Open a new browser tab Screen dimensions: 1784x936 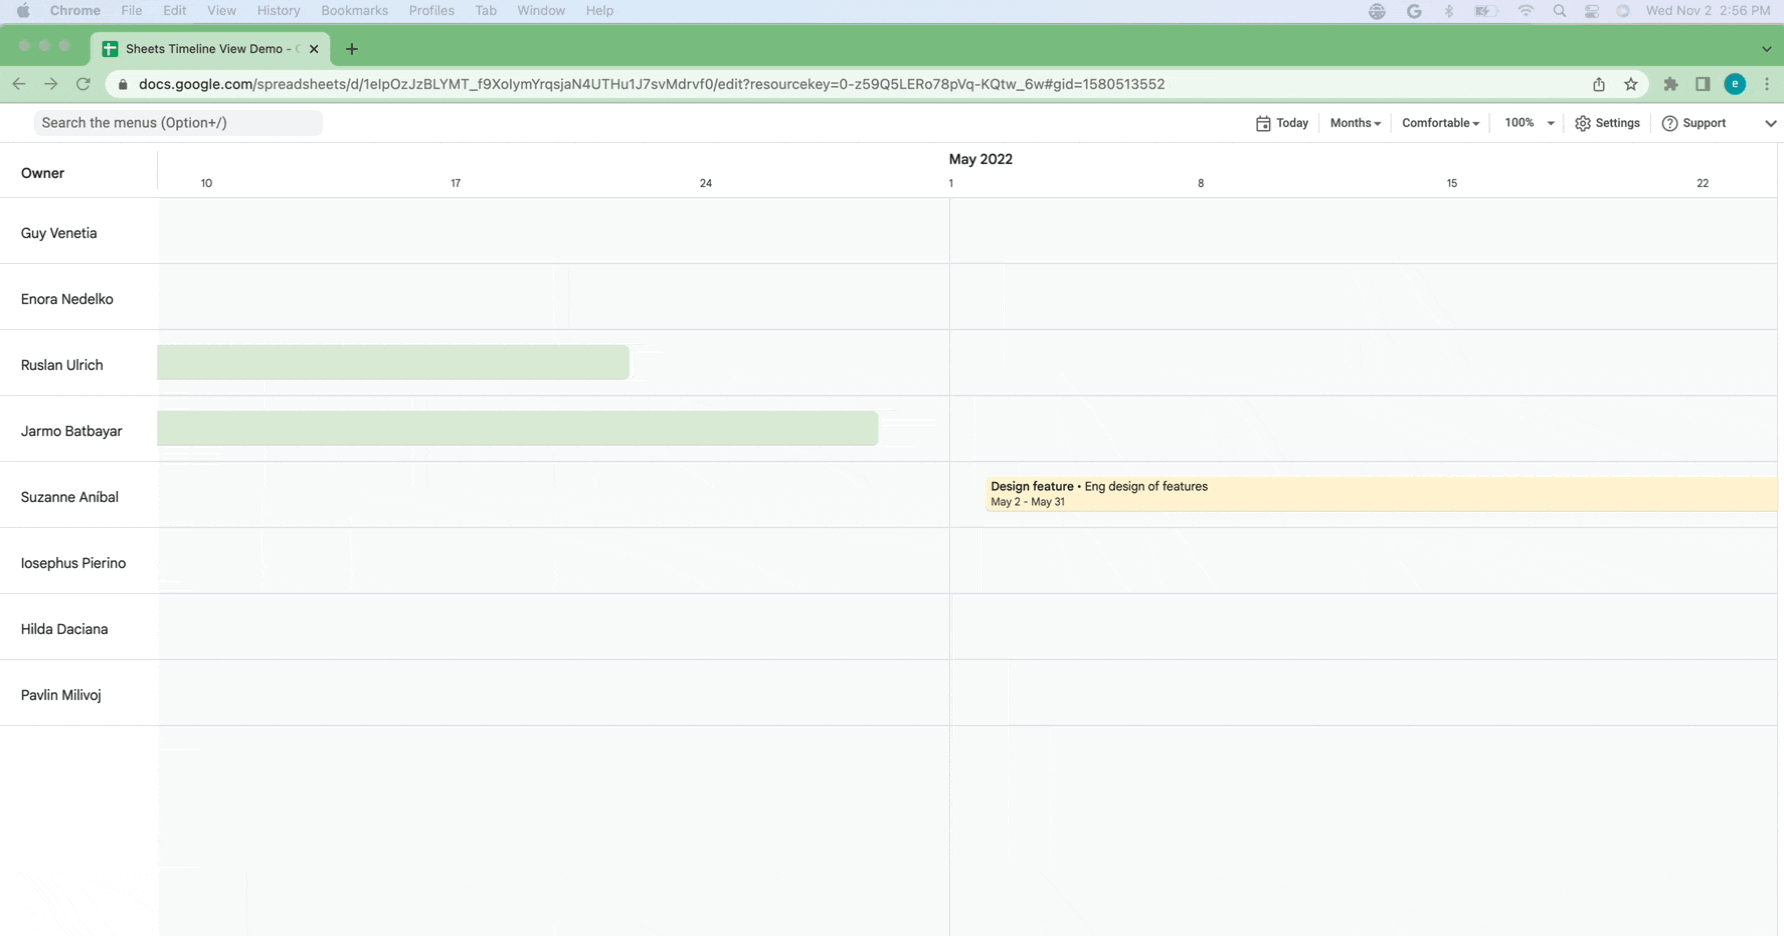click(351, 48)
